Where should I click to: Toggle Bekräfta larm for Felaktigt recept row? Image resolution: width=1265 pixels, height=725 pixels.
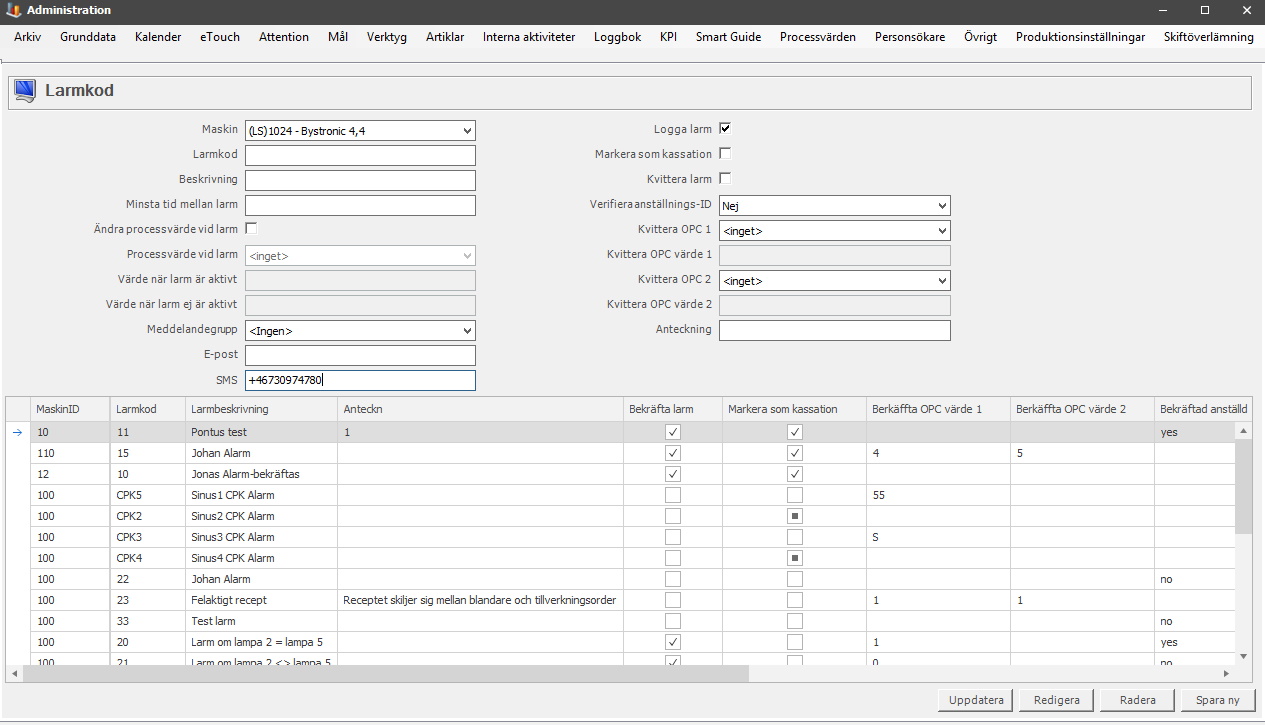673,600
